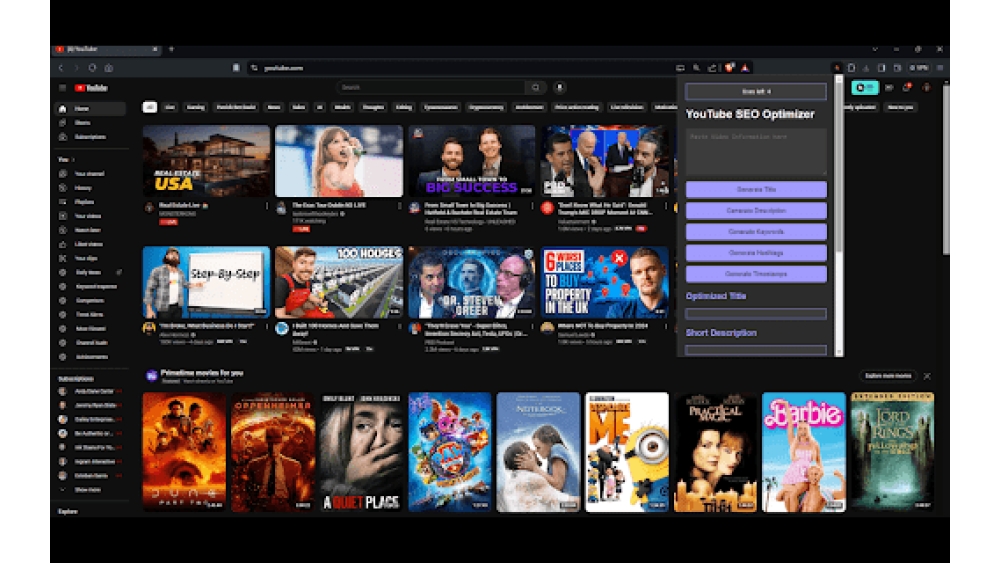
Task: Click the browser reload icon
Action: (92, 68)
